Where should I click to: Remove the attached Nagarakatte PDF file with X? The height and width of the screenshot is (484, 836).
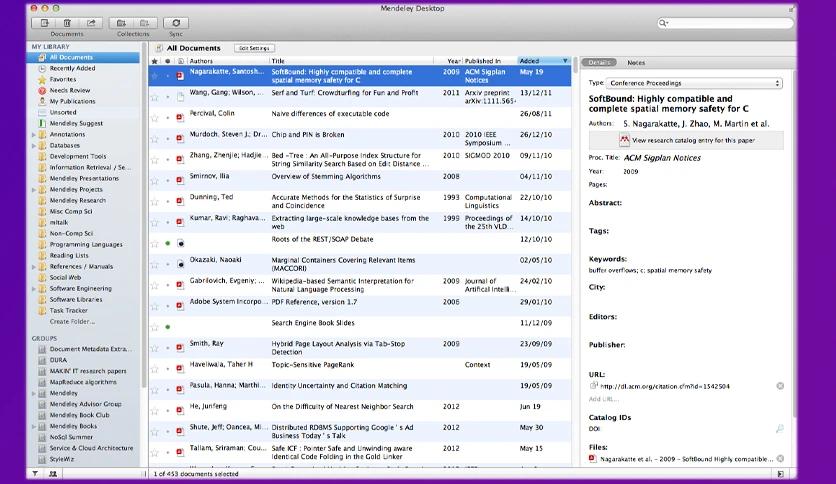point(780,458)
